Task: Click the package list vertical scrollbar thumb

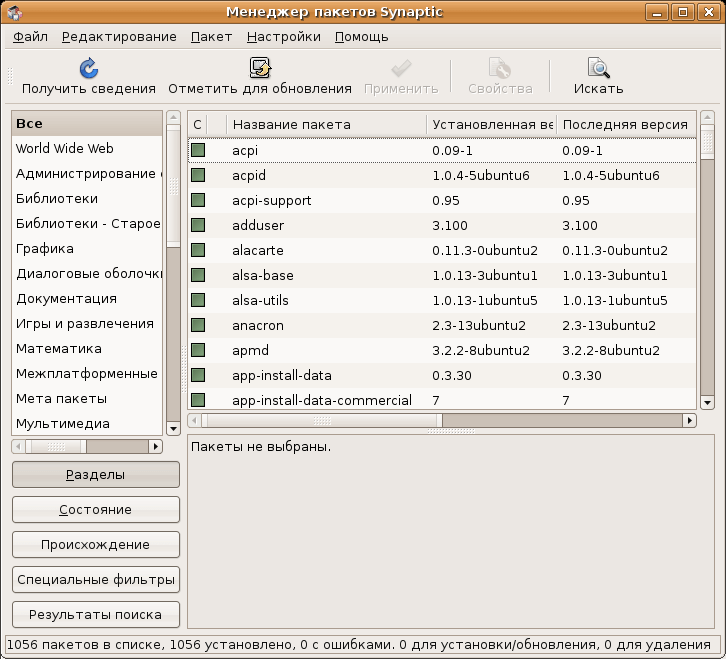Action: (x=707, y=142)
